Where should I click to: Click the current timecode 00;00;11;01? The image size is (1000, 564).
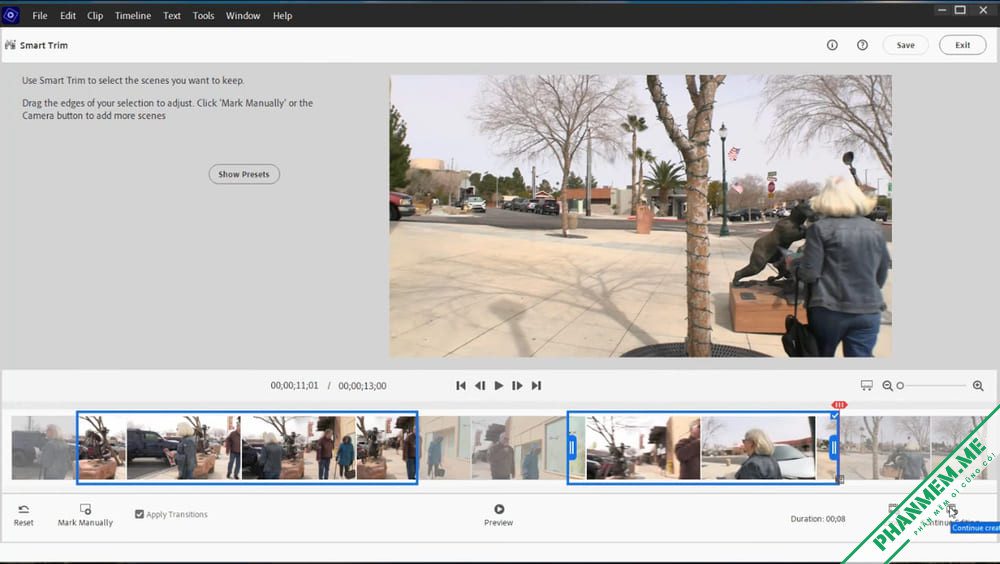click(294, 385)
